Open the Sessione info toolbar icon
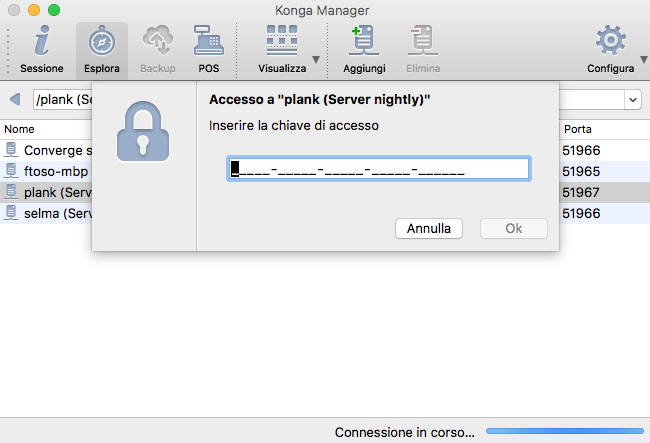 click(42, 41)
